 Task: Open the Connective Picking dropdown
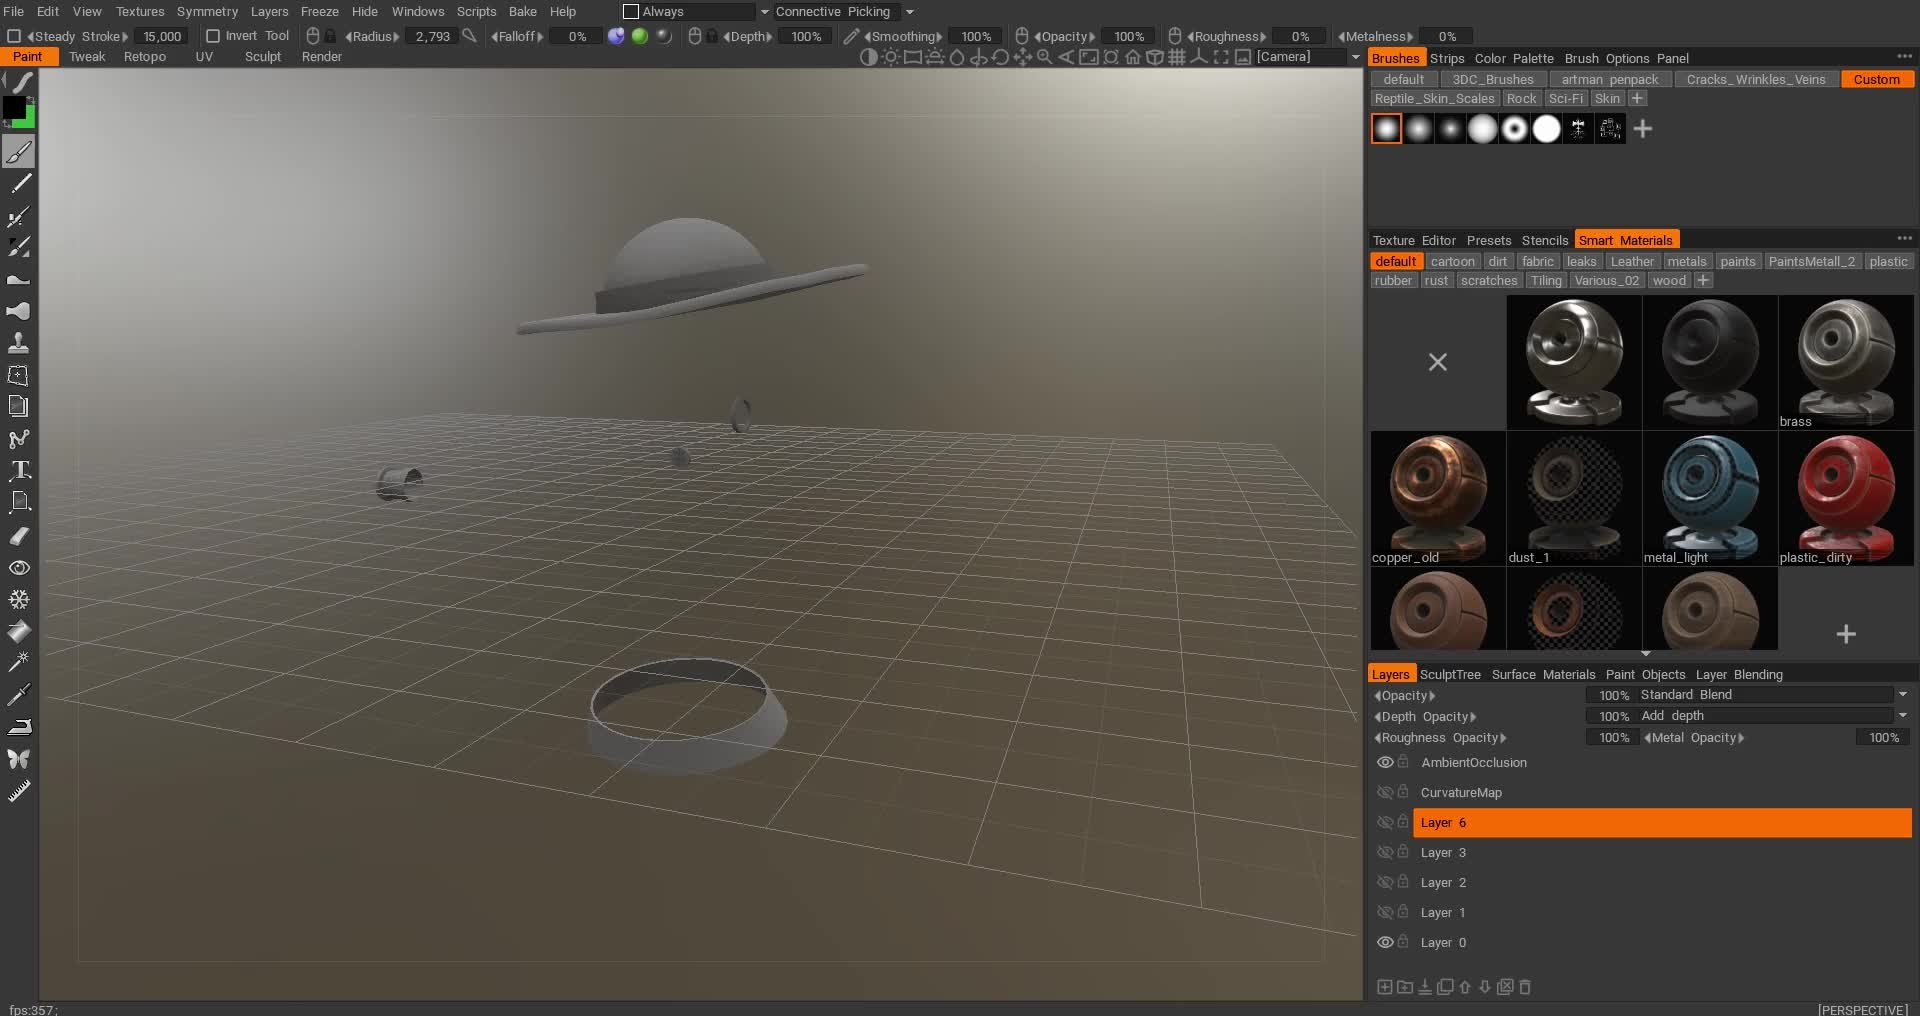[909, 12]
